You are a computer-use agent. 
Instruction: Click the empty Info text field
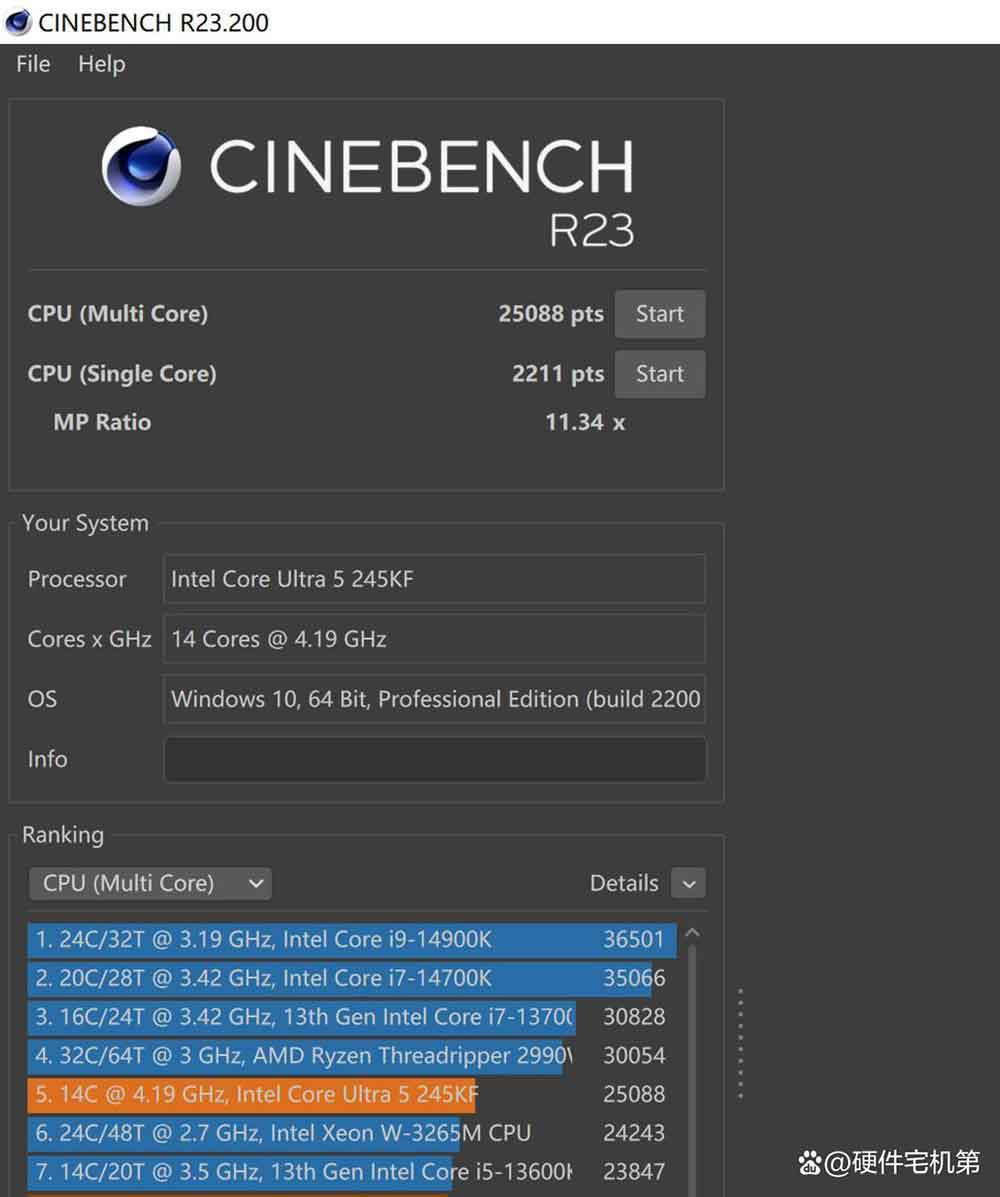pyautogui.click(x=434, y=759)
